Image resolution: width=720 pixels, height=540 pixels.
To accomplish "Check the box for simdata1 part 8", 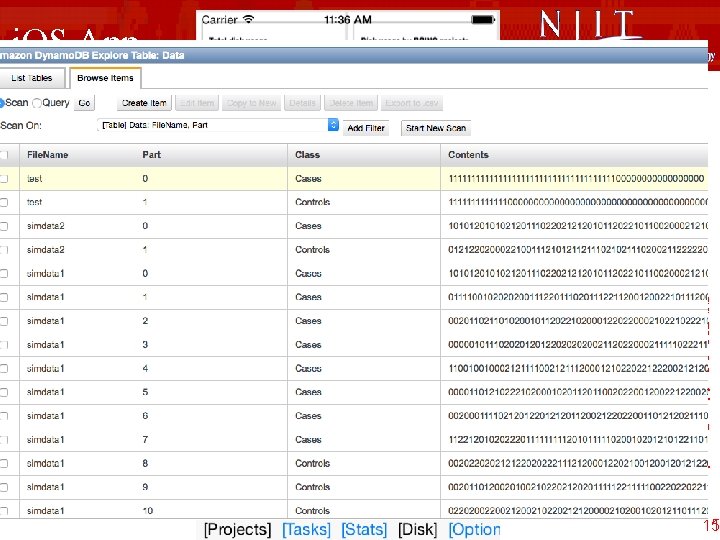I will click(4, 463).
